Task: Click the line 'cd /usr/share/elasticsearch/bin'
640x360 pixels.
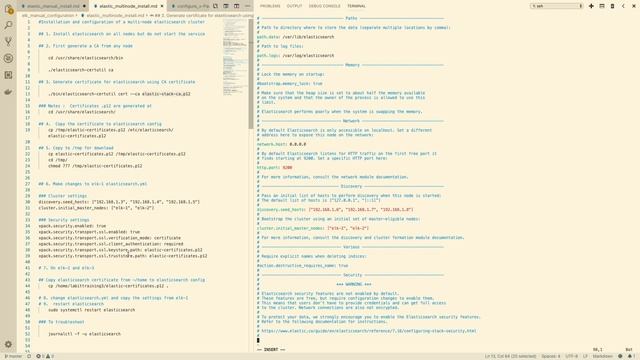Action: point(85,58)
